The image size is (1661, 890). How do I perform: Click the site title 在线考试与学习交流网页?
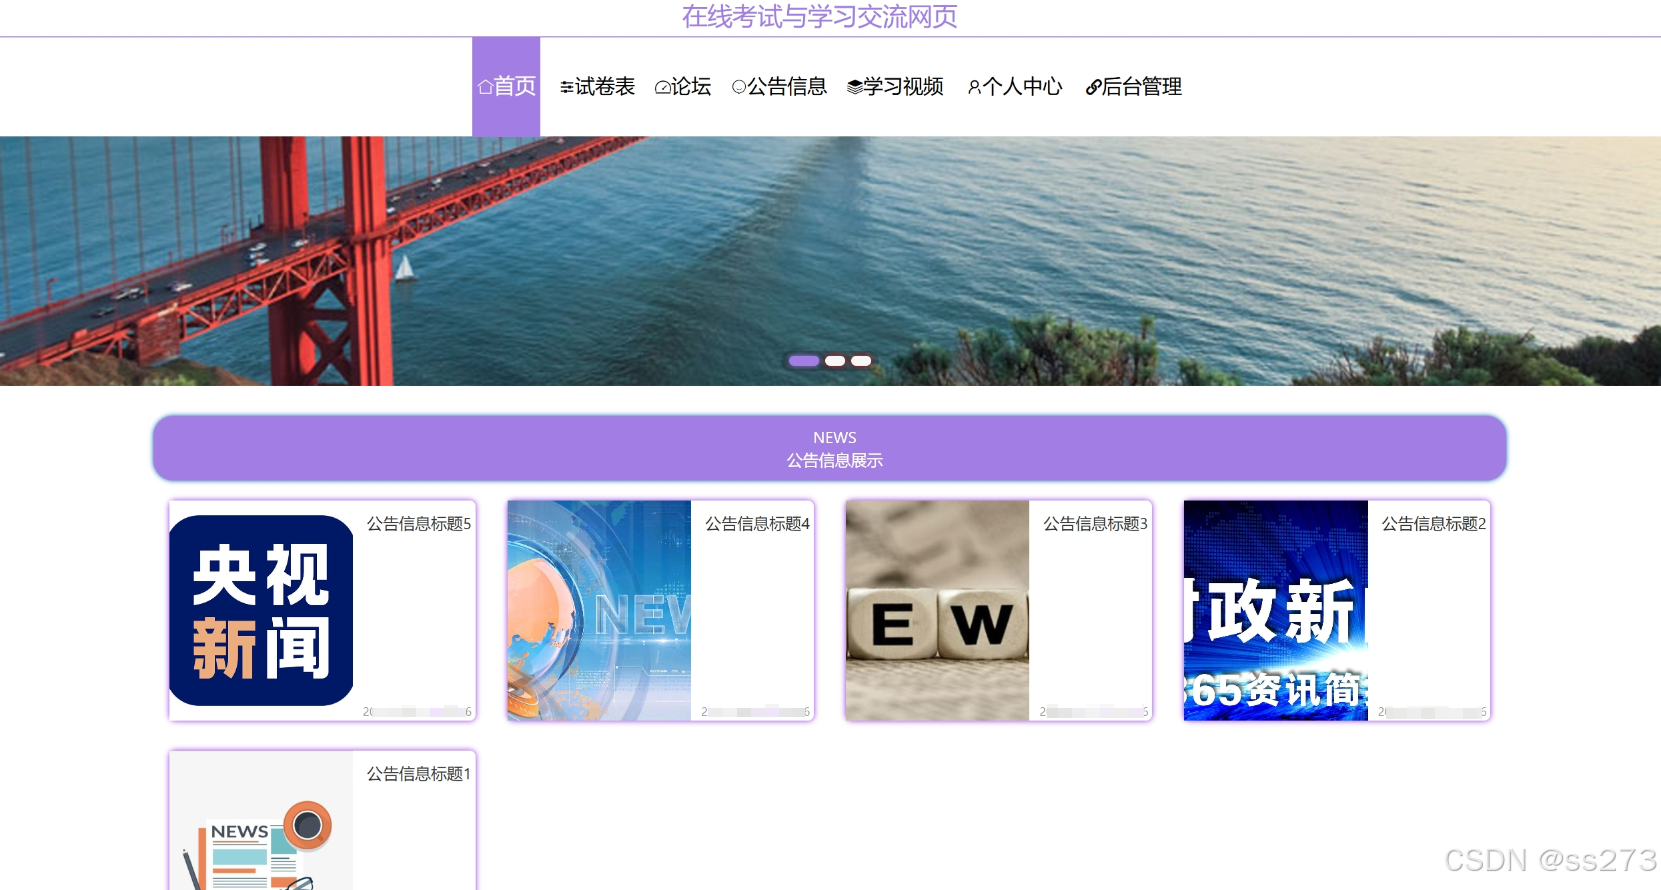[820, 17]
